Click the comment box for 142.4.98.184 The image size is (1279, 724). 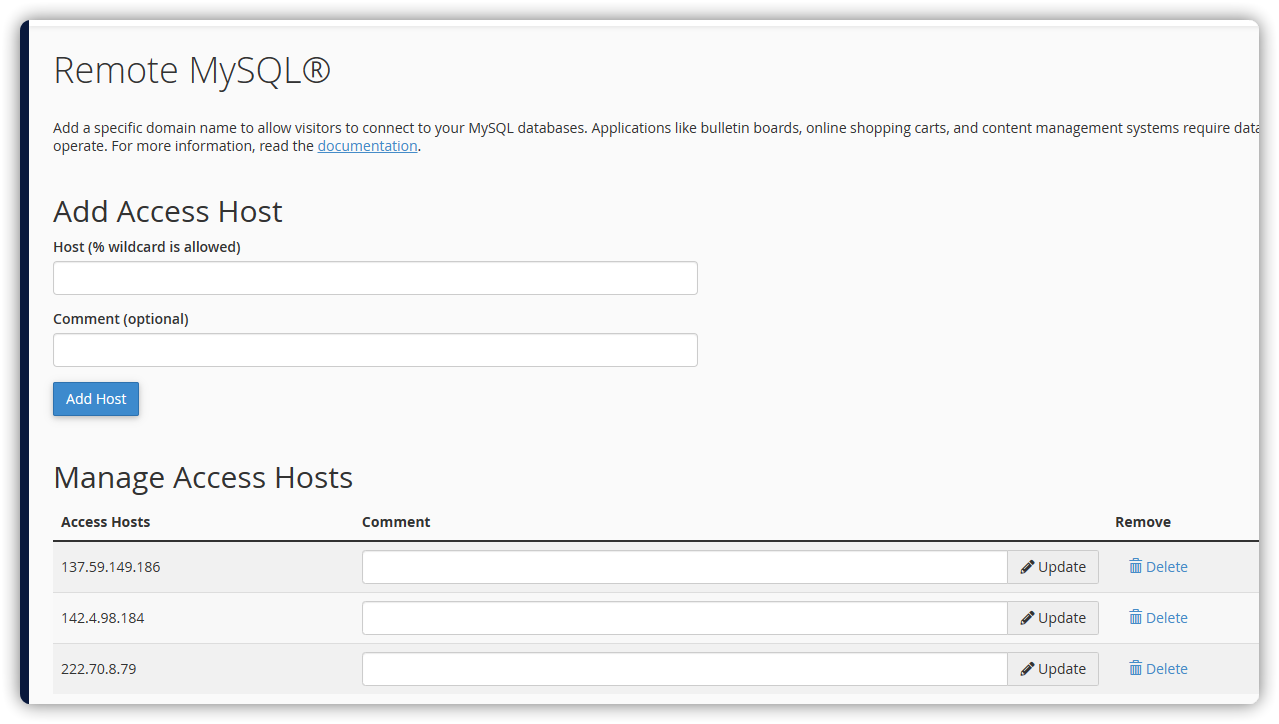coord(684,618)
